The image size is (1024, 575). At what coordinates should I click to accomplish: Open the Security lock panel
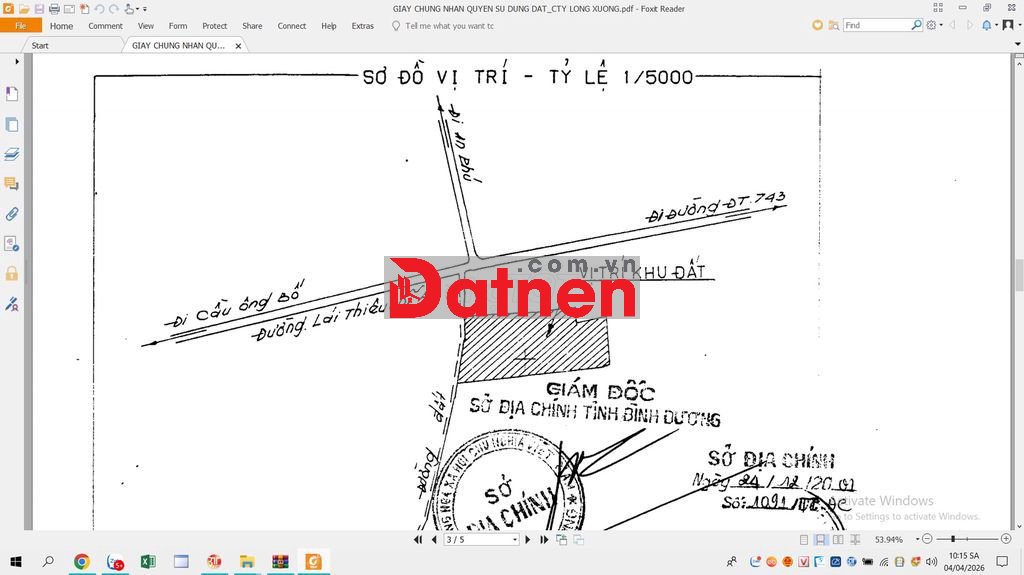[x=12, y=273]
